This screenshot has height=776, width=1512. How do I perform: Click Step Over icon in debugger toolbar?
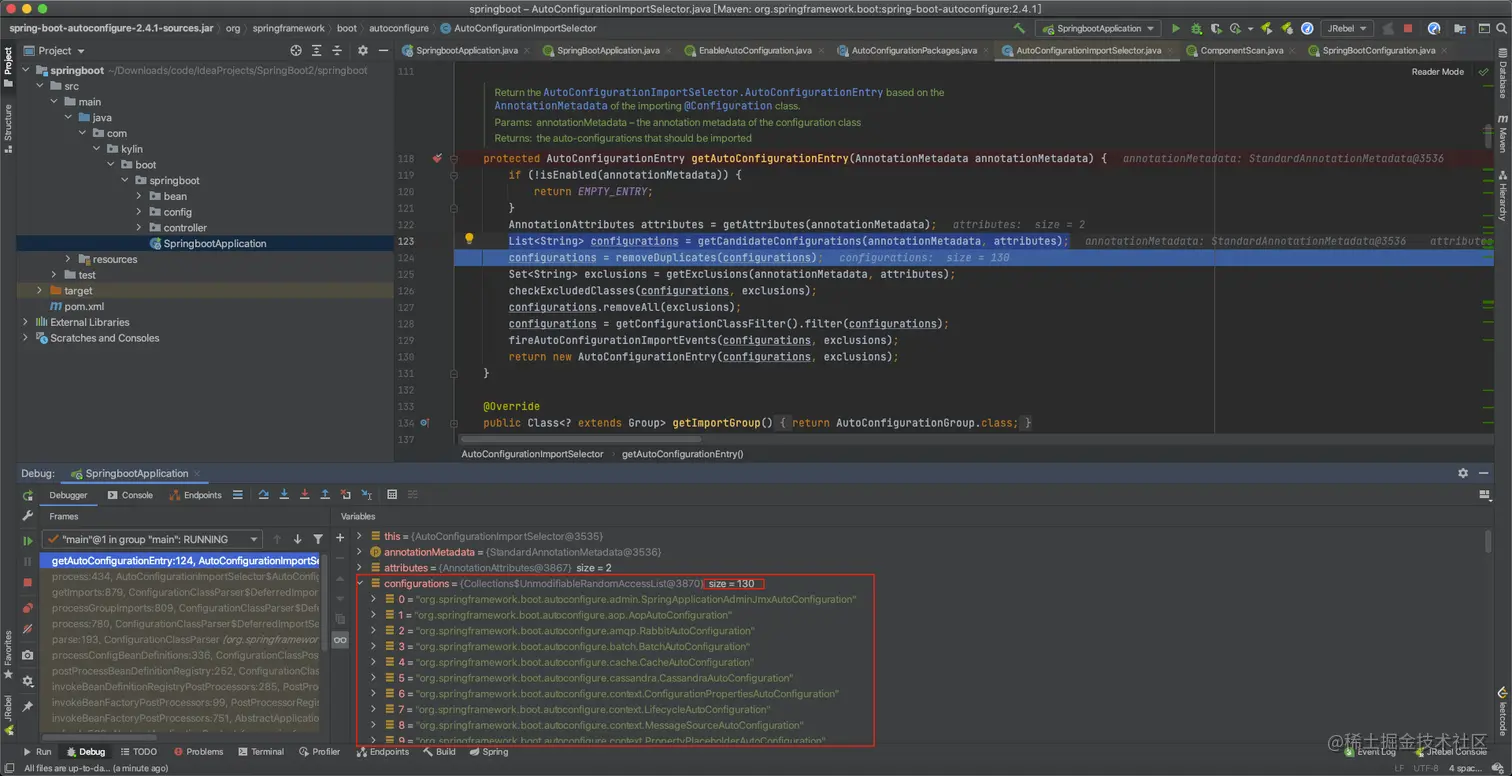(x=263, y=495)
